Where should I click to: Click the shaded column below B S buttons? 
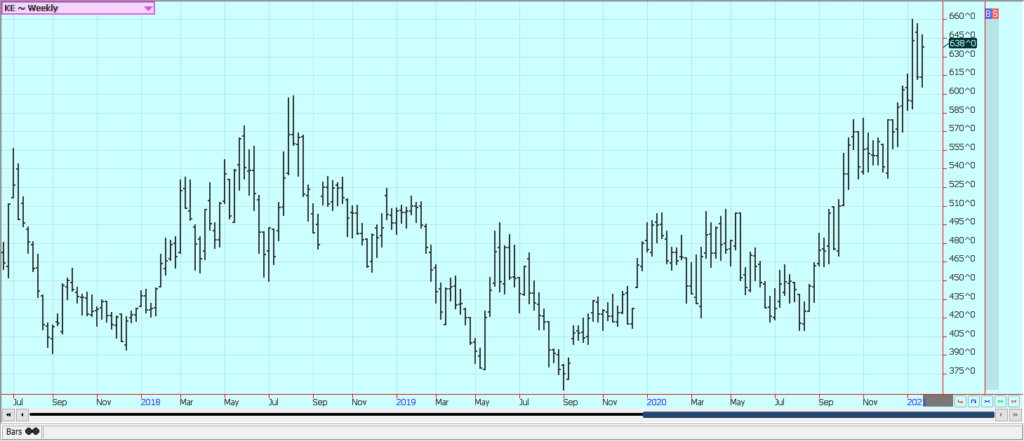(x=992, y=204)
